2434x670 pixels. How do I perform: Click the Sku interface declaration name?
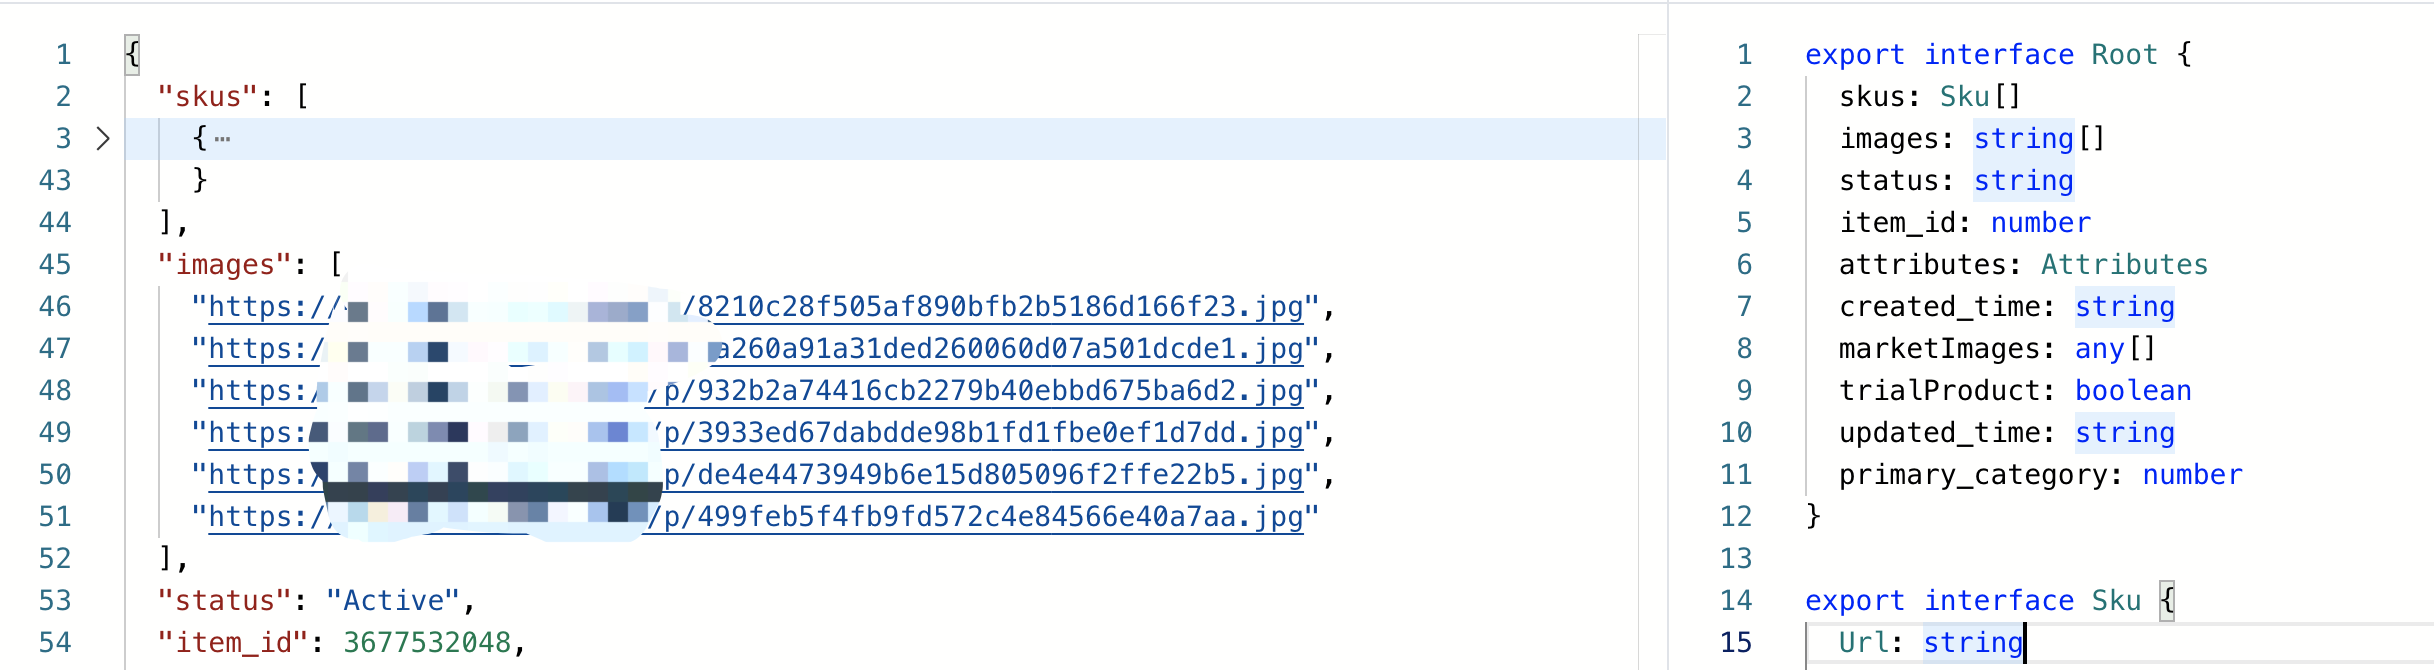(x=2116, y=601)
